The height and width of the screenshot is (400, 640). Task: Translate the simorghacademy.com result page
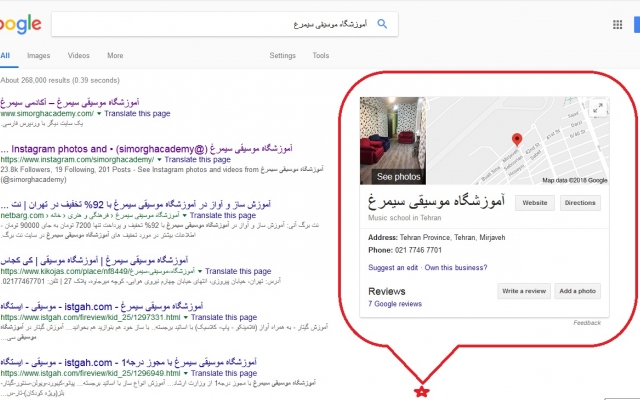(x=137, y=113)
